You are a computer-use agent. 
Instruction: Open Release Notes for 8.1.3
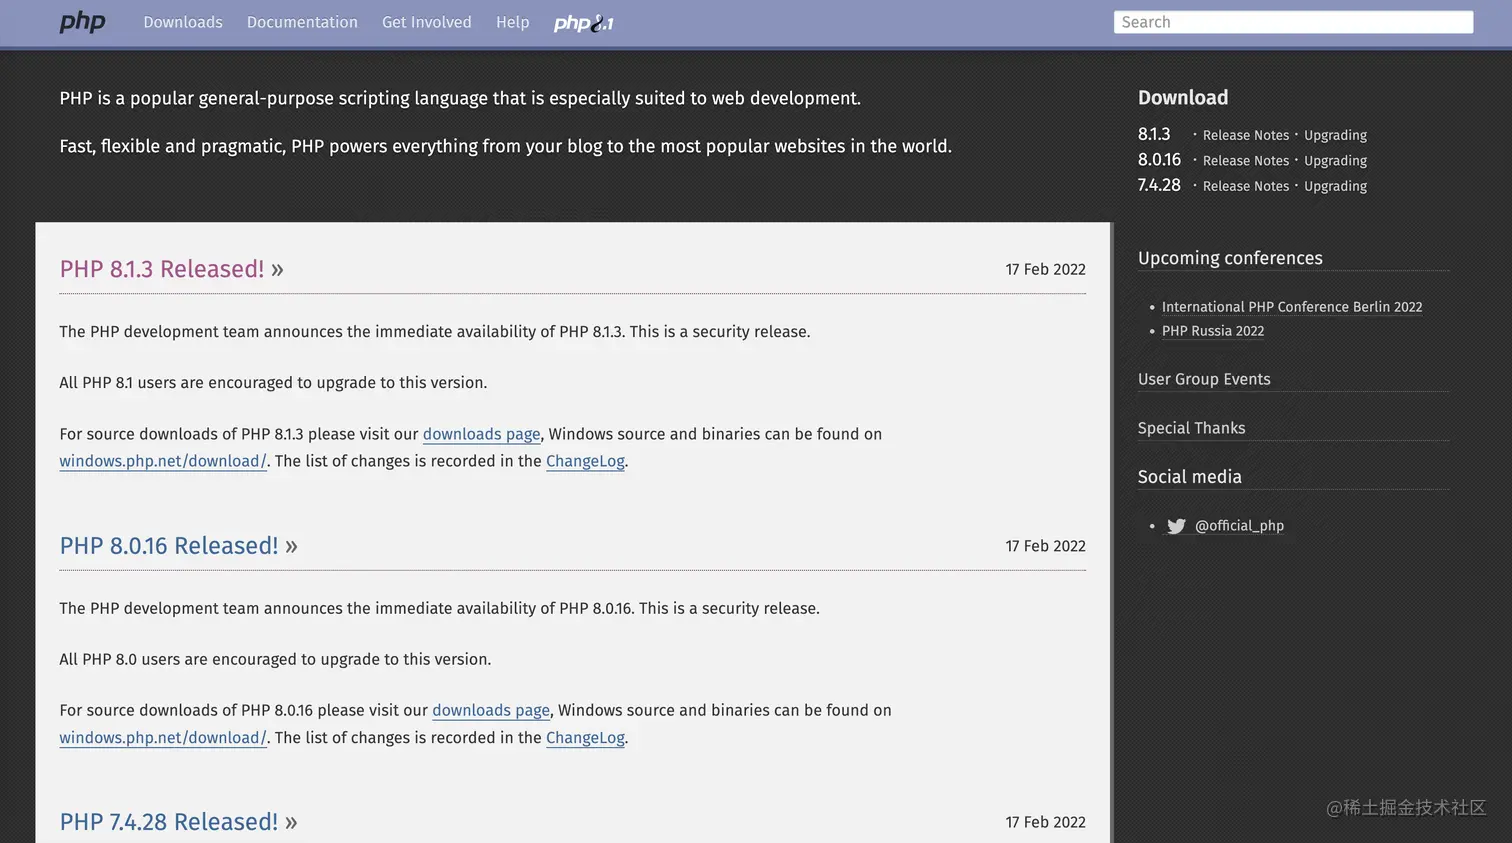click(1246, 135)
